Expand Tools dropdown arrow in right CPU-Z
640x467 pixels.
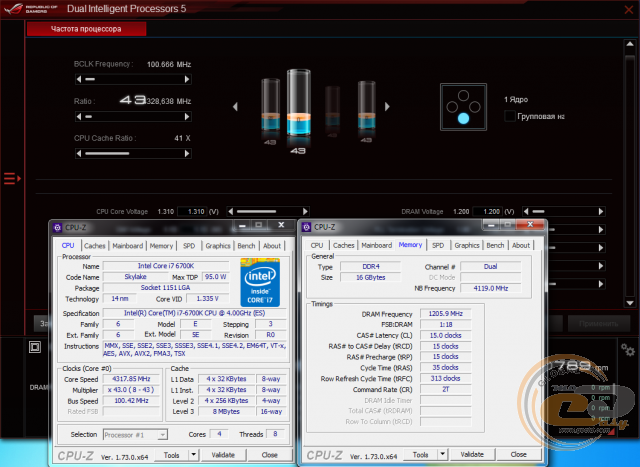point(442,454)
